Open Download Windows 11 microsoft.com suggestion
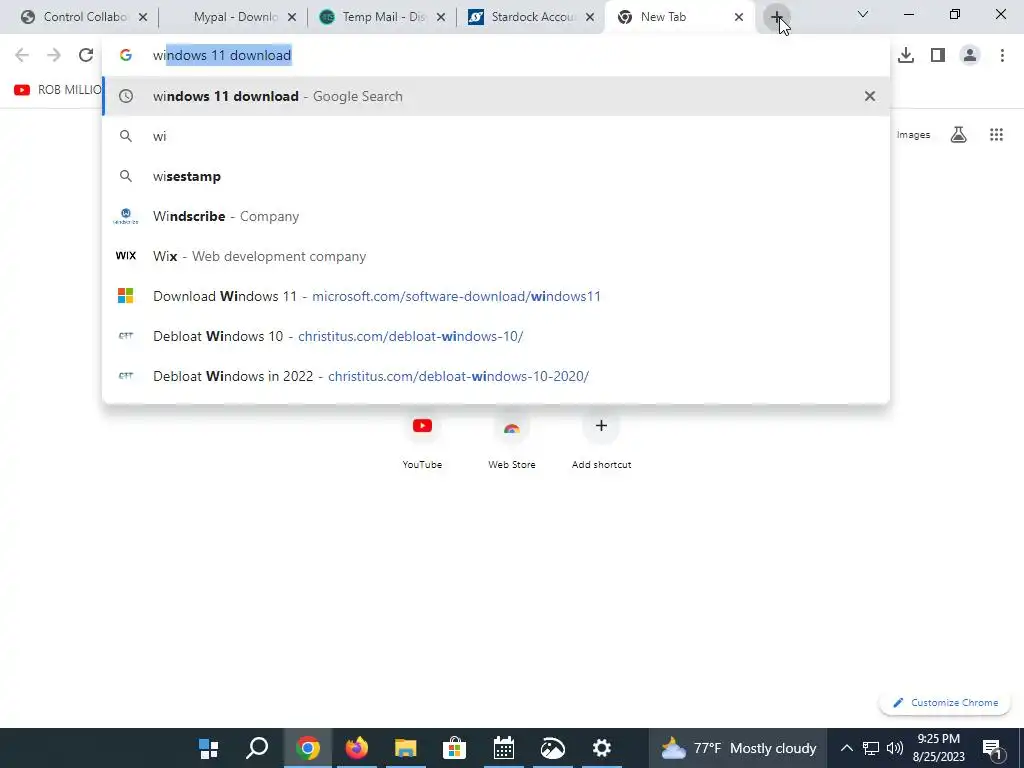 496,296
